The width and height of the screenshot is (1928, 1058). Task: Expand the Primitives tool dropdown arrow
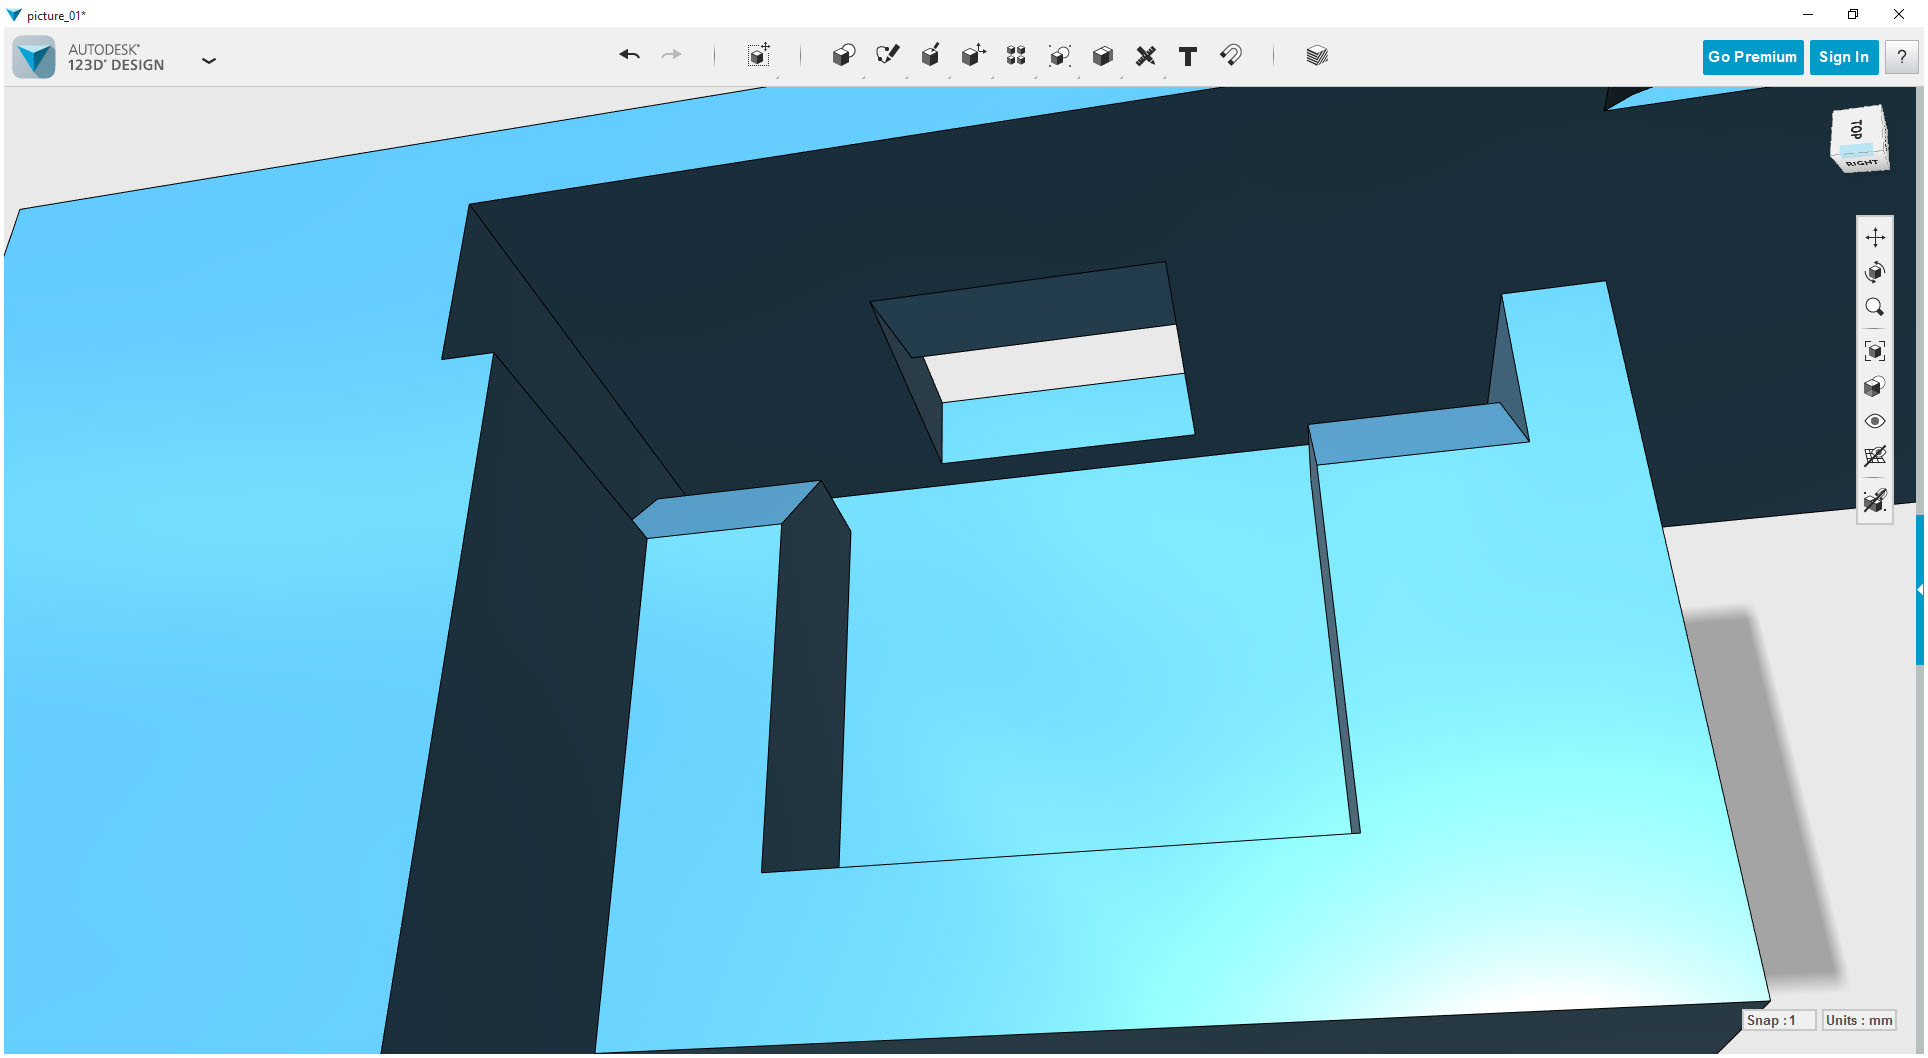point(864,79)
